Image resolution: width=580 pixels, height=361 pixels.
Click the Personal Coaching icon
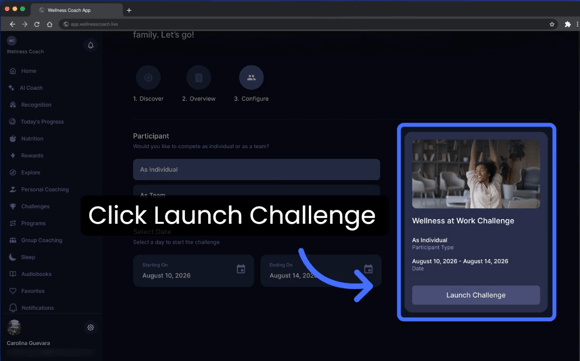click(13, 189)
